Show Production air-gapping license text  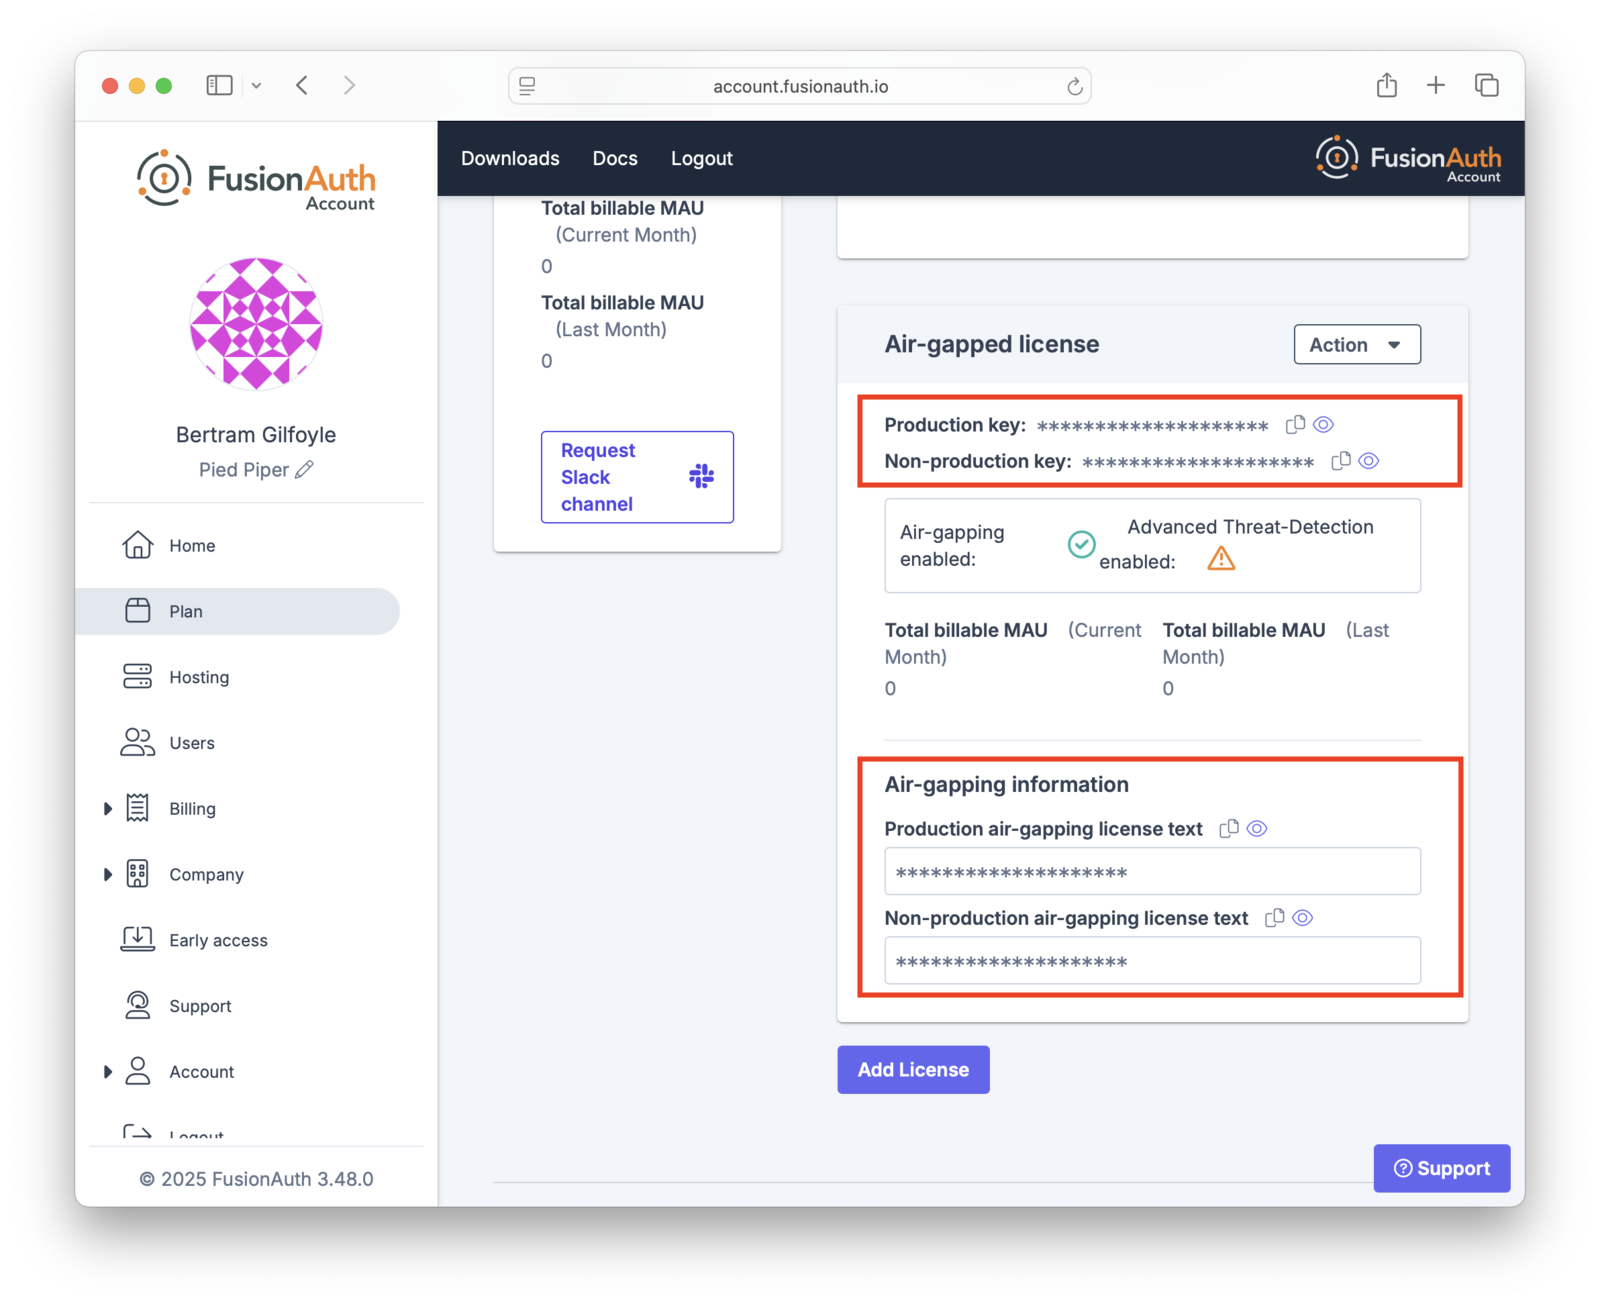click(1257, 829)
